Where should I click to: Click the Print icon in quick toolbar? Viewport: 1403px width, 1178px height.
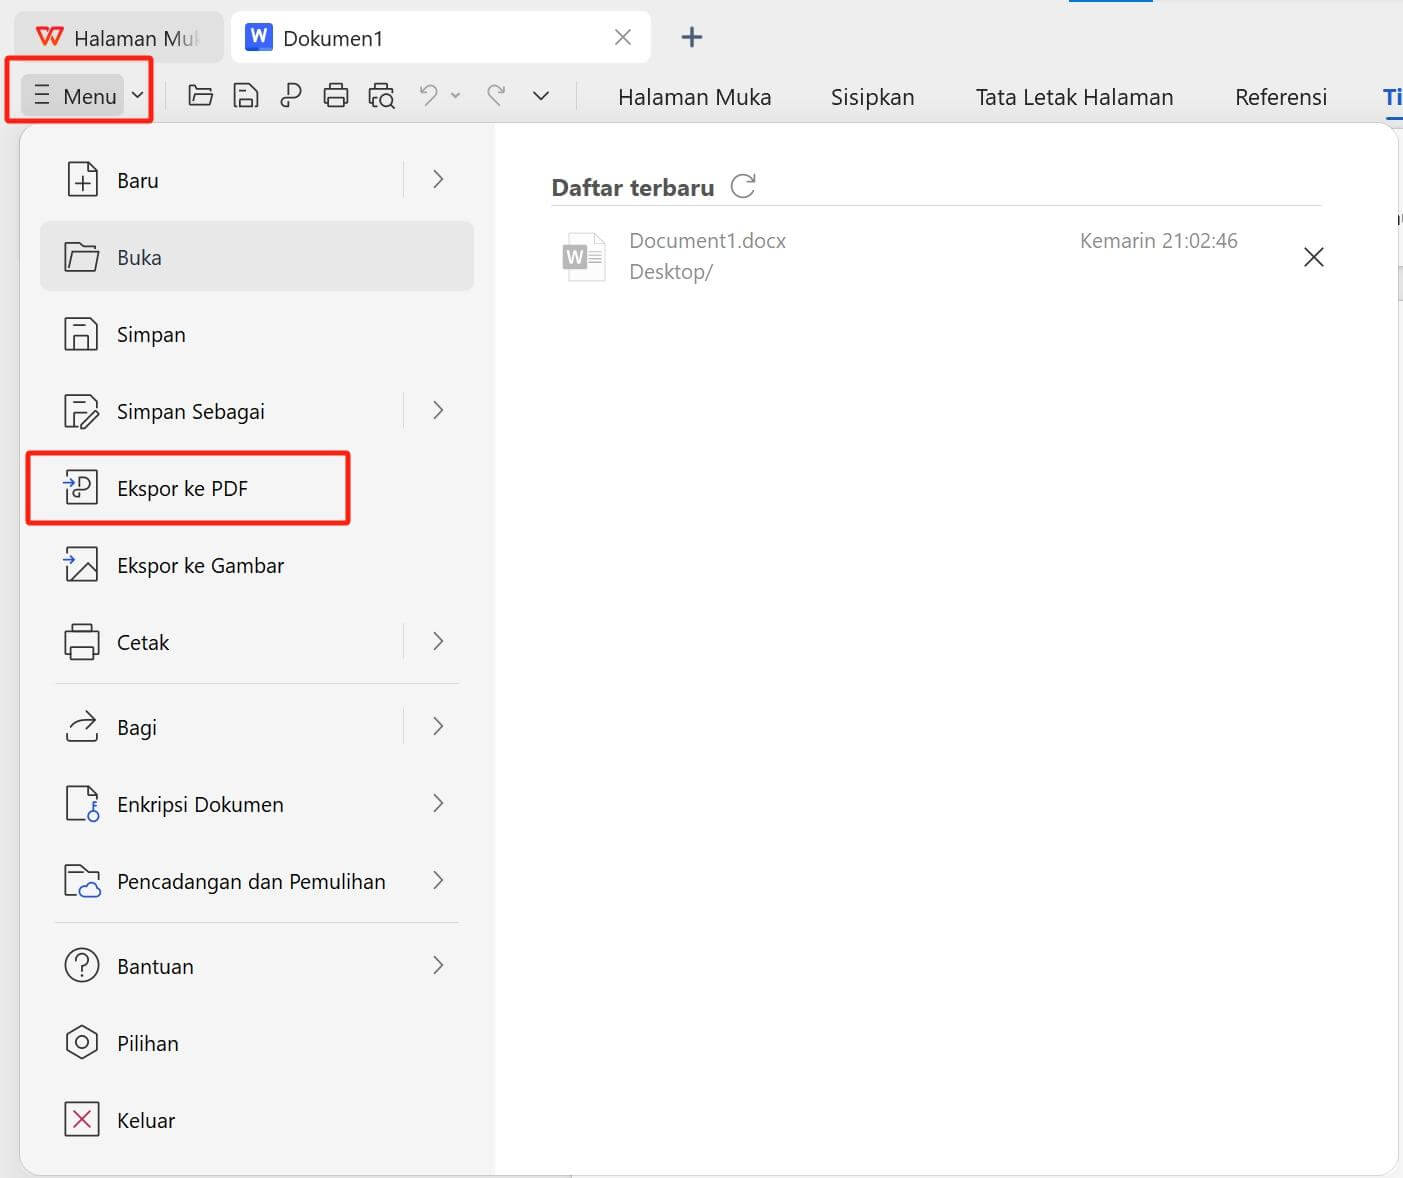coord(336,96)
